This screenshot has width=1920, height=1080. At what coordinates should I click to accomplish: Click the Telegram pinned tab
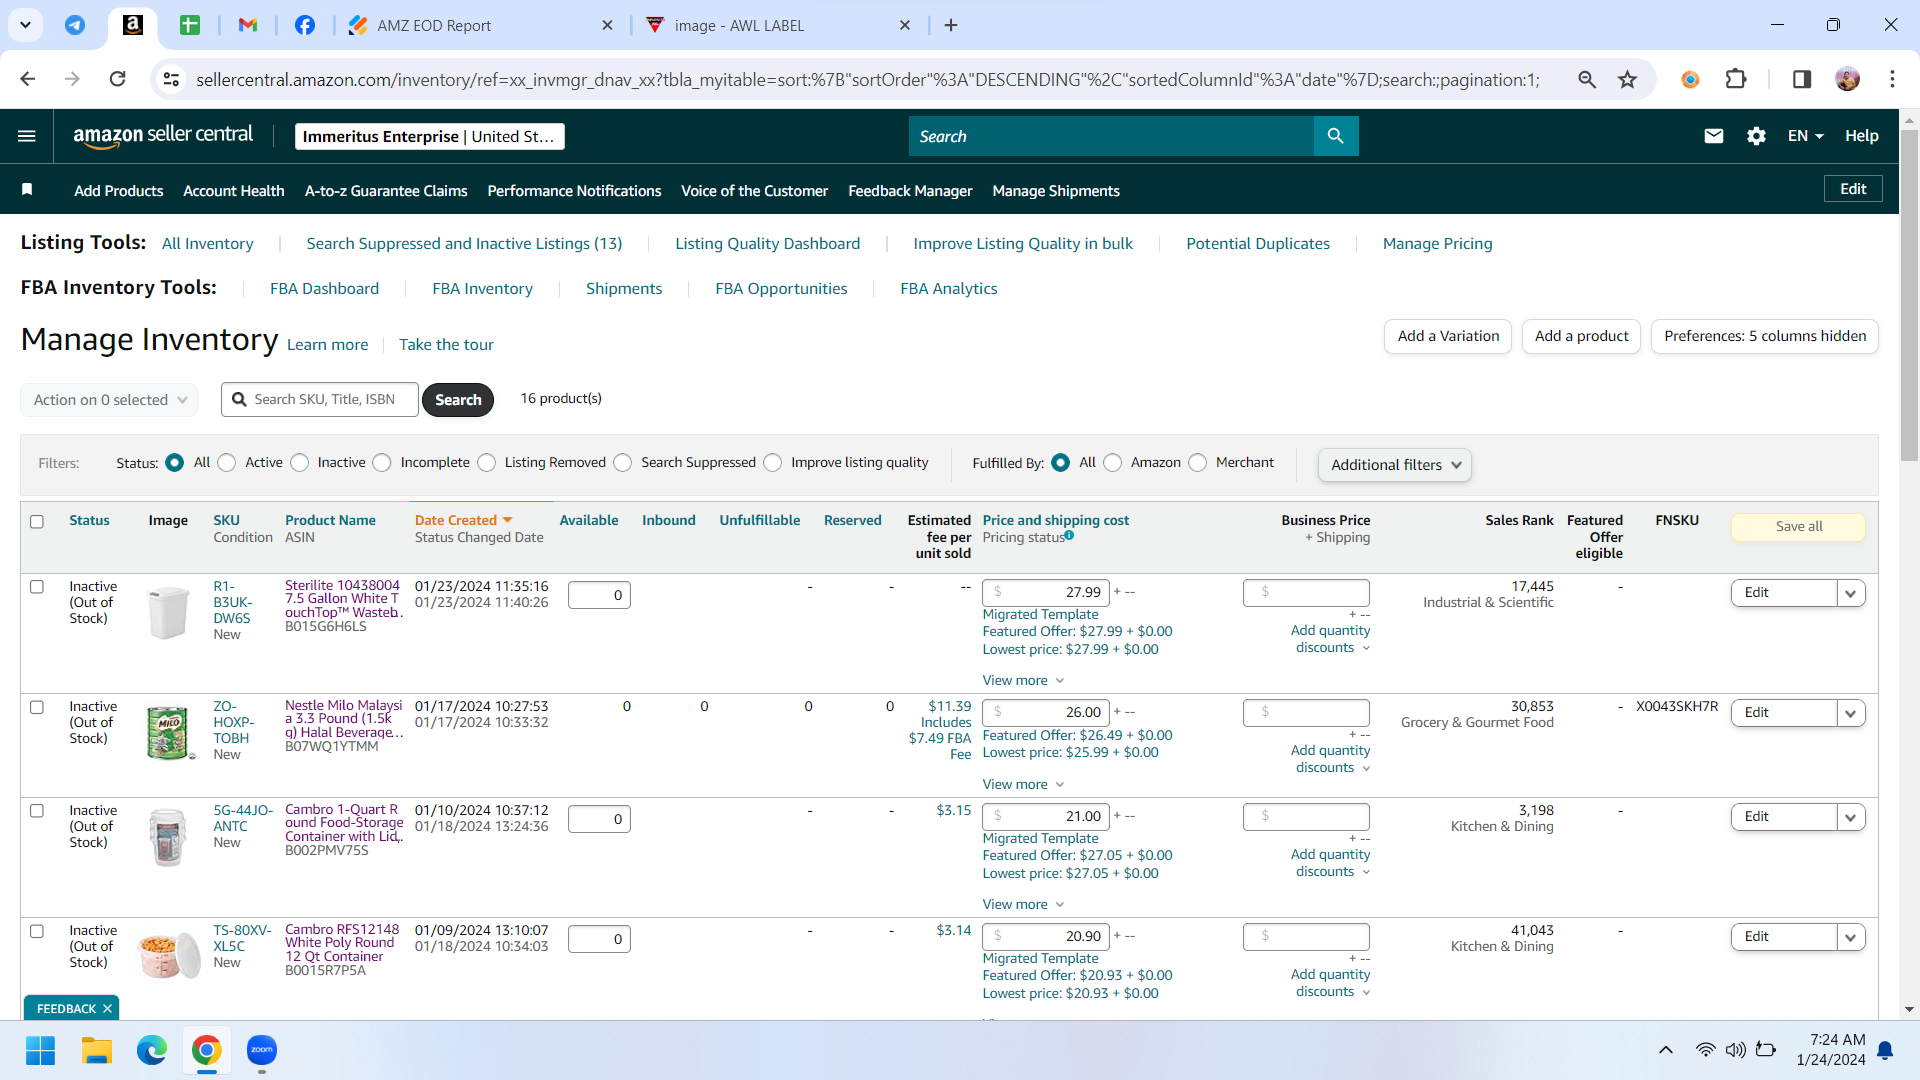[75, 25]
